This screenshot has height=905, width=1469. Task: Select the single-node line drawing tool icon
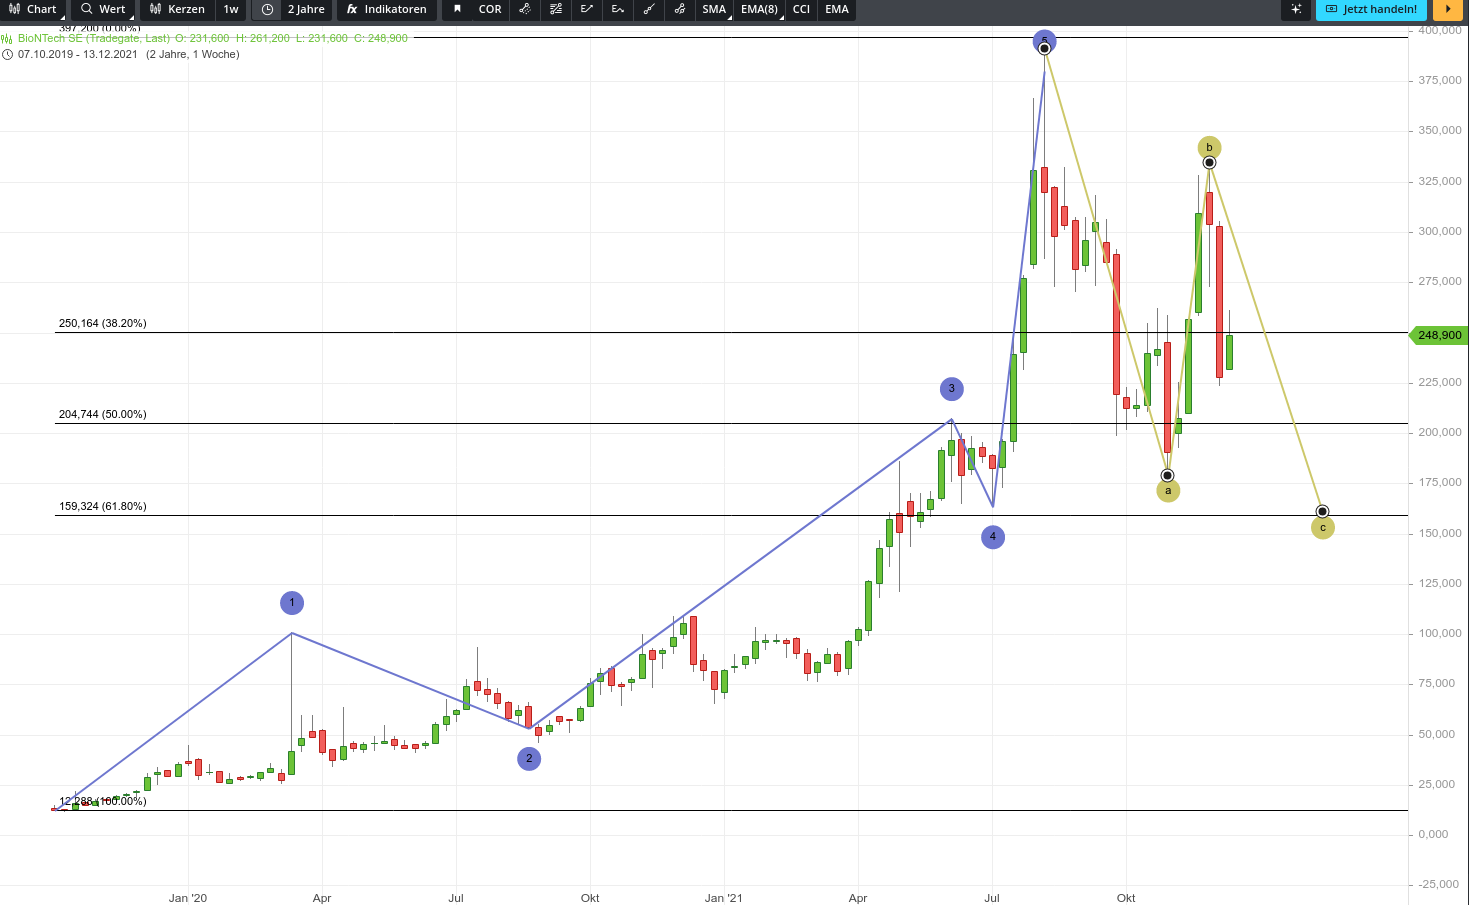[649, 10]
